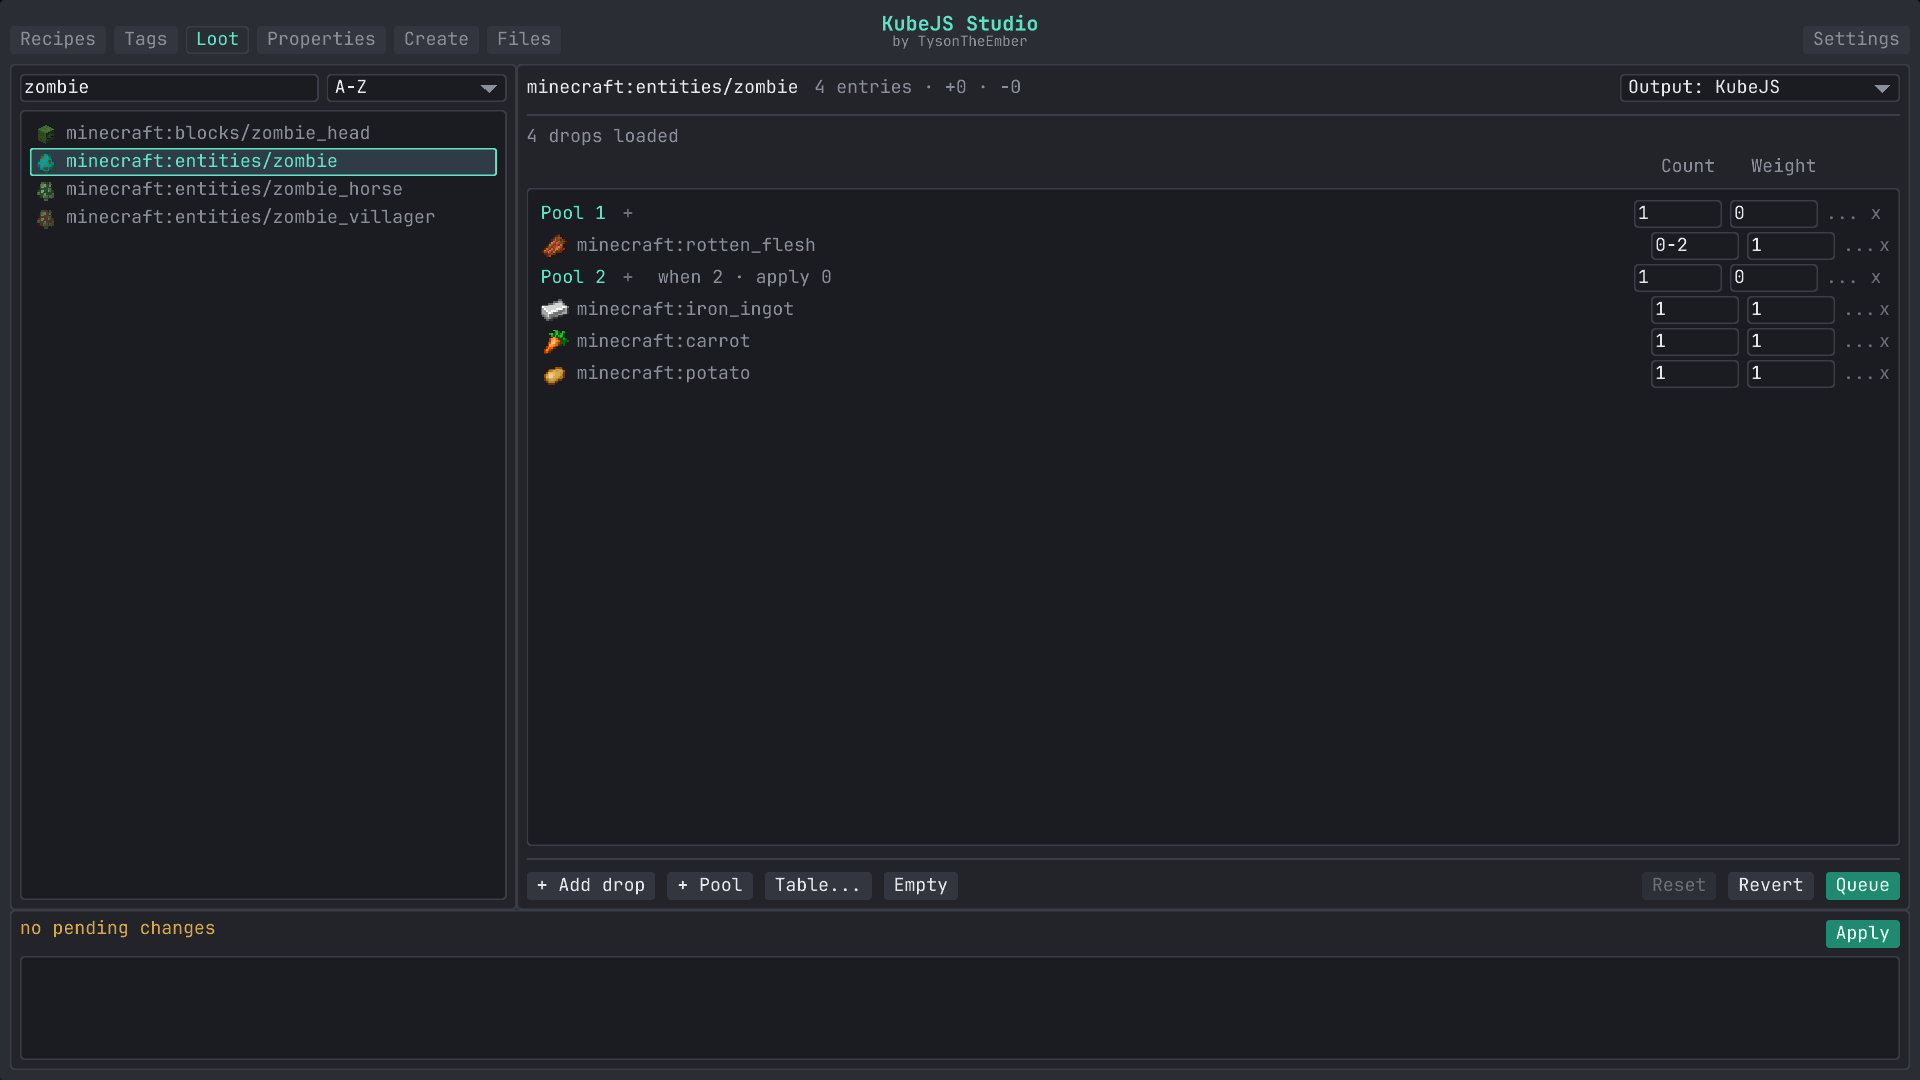
Task: Open more options for carrot
Action: click(x=1859, y=343)
